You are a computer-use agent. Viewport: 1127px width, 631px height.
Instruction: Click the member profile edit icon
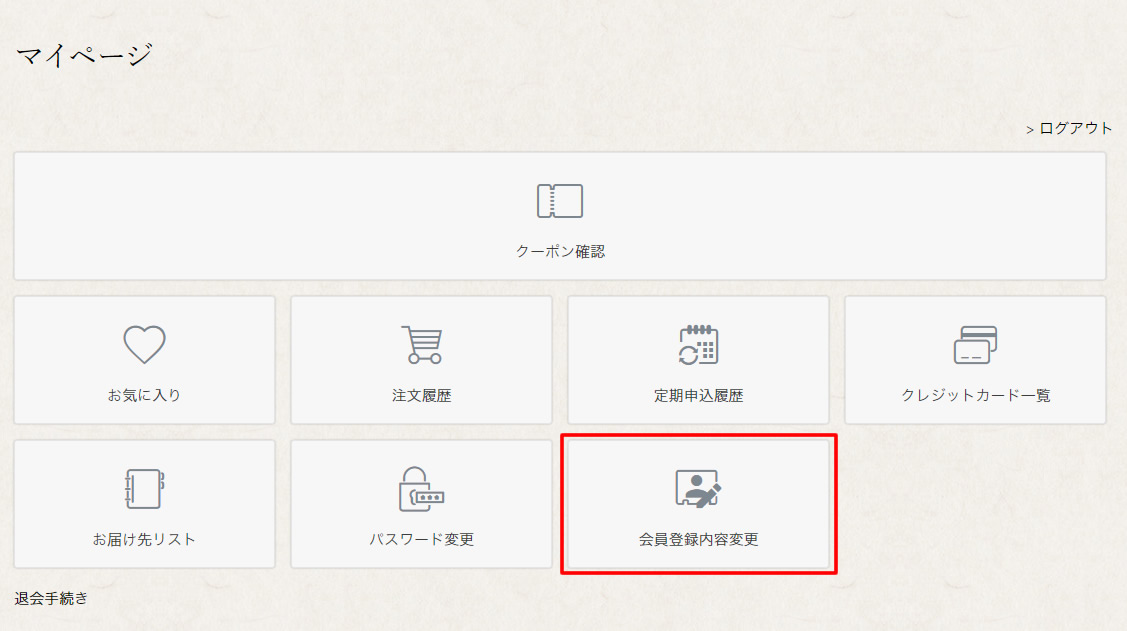pyautogui.click(x=698, y=489)
